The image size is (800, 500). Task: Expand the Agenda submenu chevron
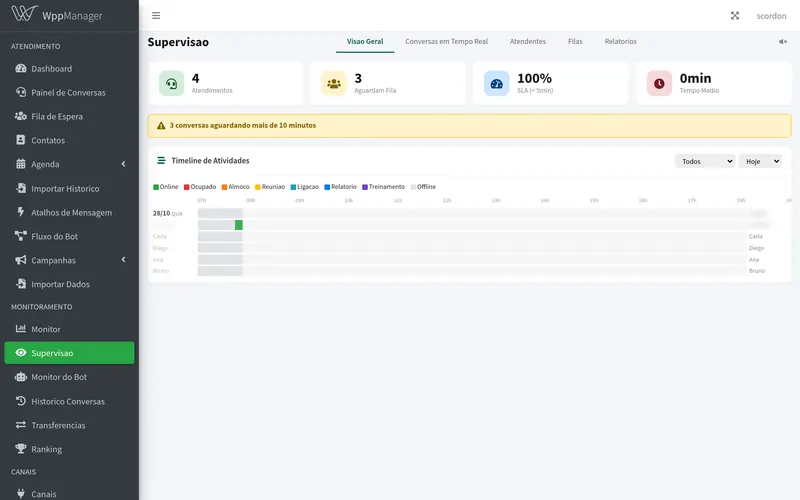coord(123,164)
